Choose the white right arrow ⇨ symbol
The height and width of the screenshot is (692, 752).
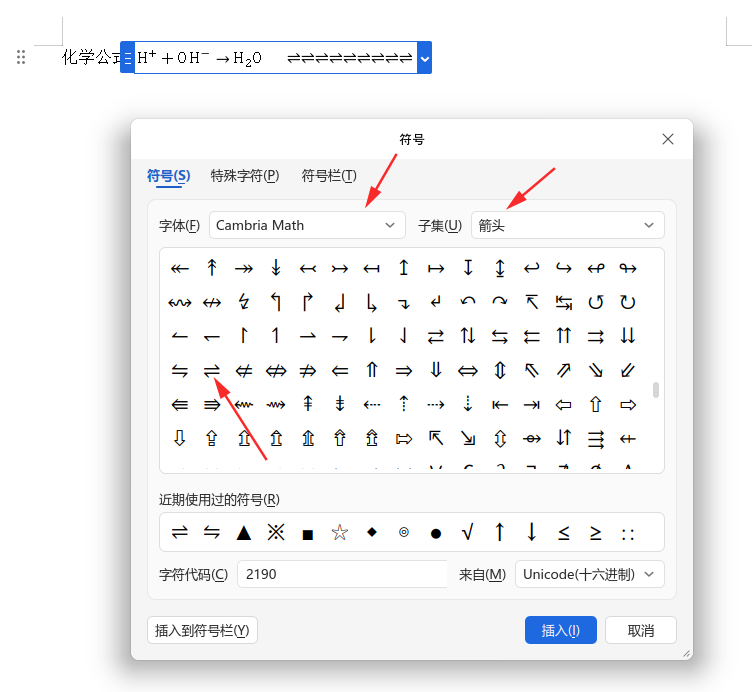(628, 405)
